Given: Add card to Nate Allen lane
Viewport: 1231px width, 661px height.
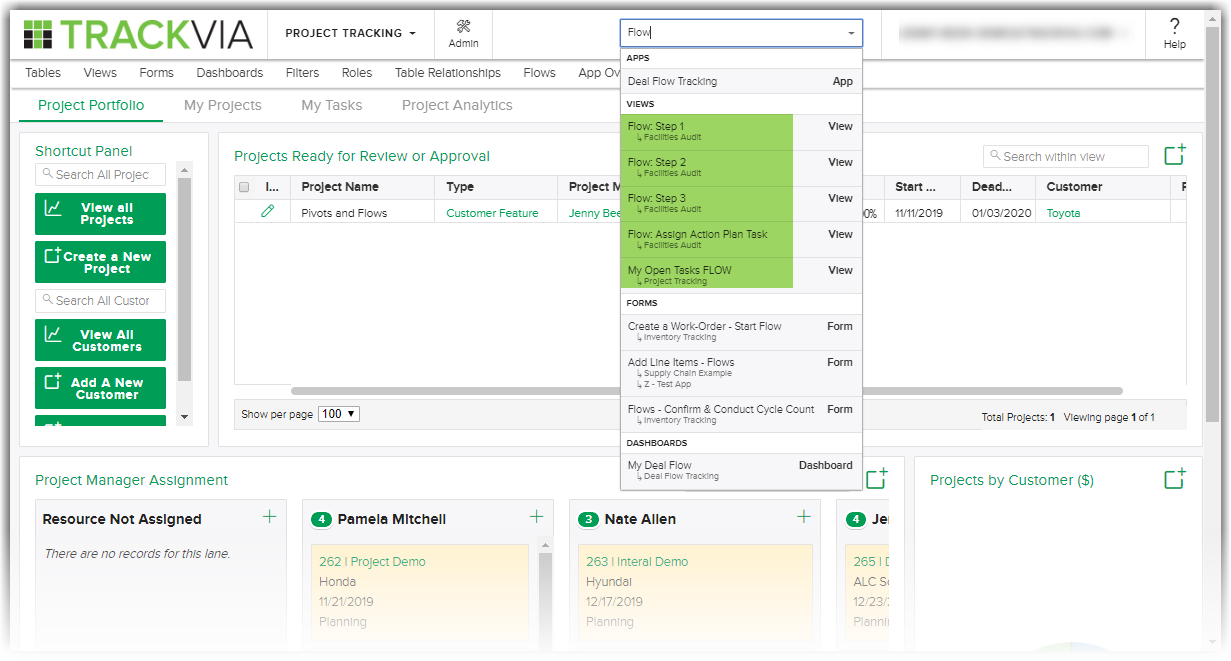Looking at the screenshot, I should tap(804, 517).
